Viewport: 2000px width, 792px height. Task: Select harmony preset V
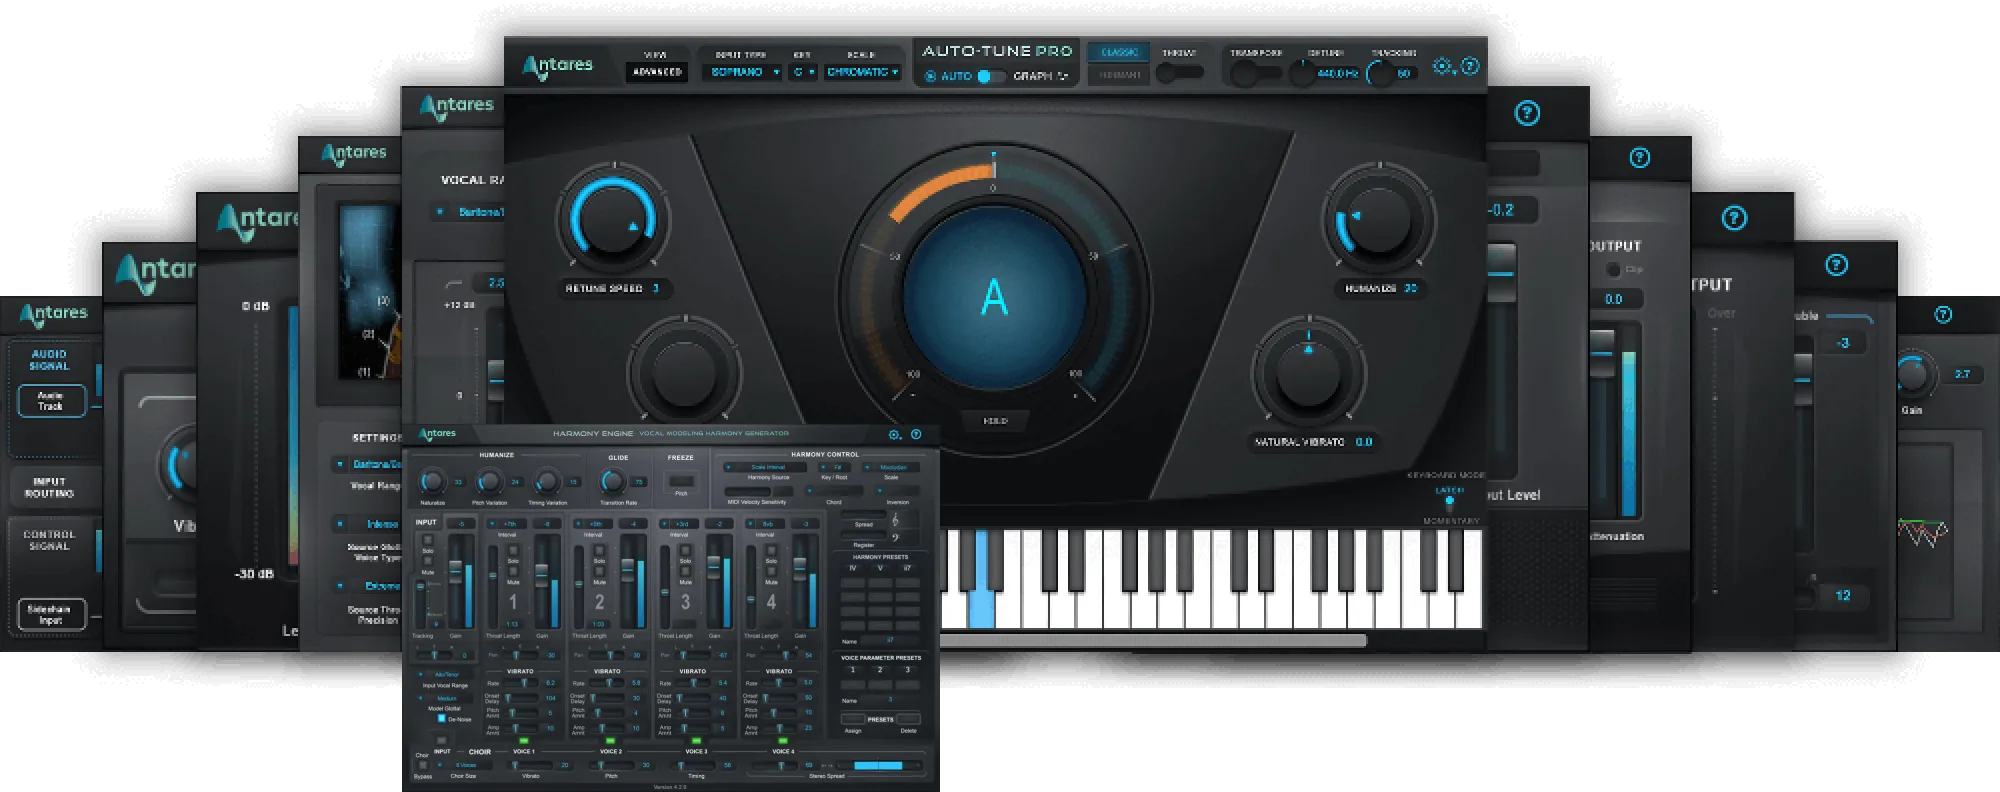880,568
